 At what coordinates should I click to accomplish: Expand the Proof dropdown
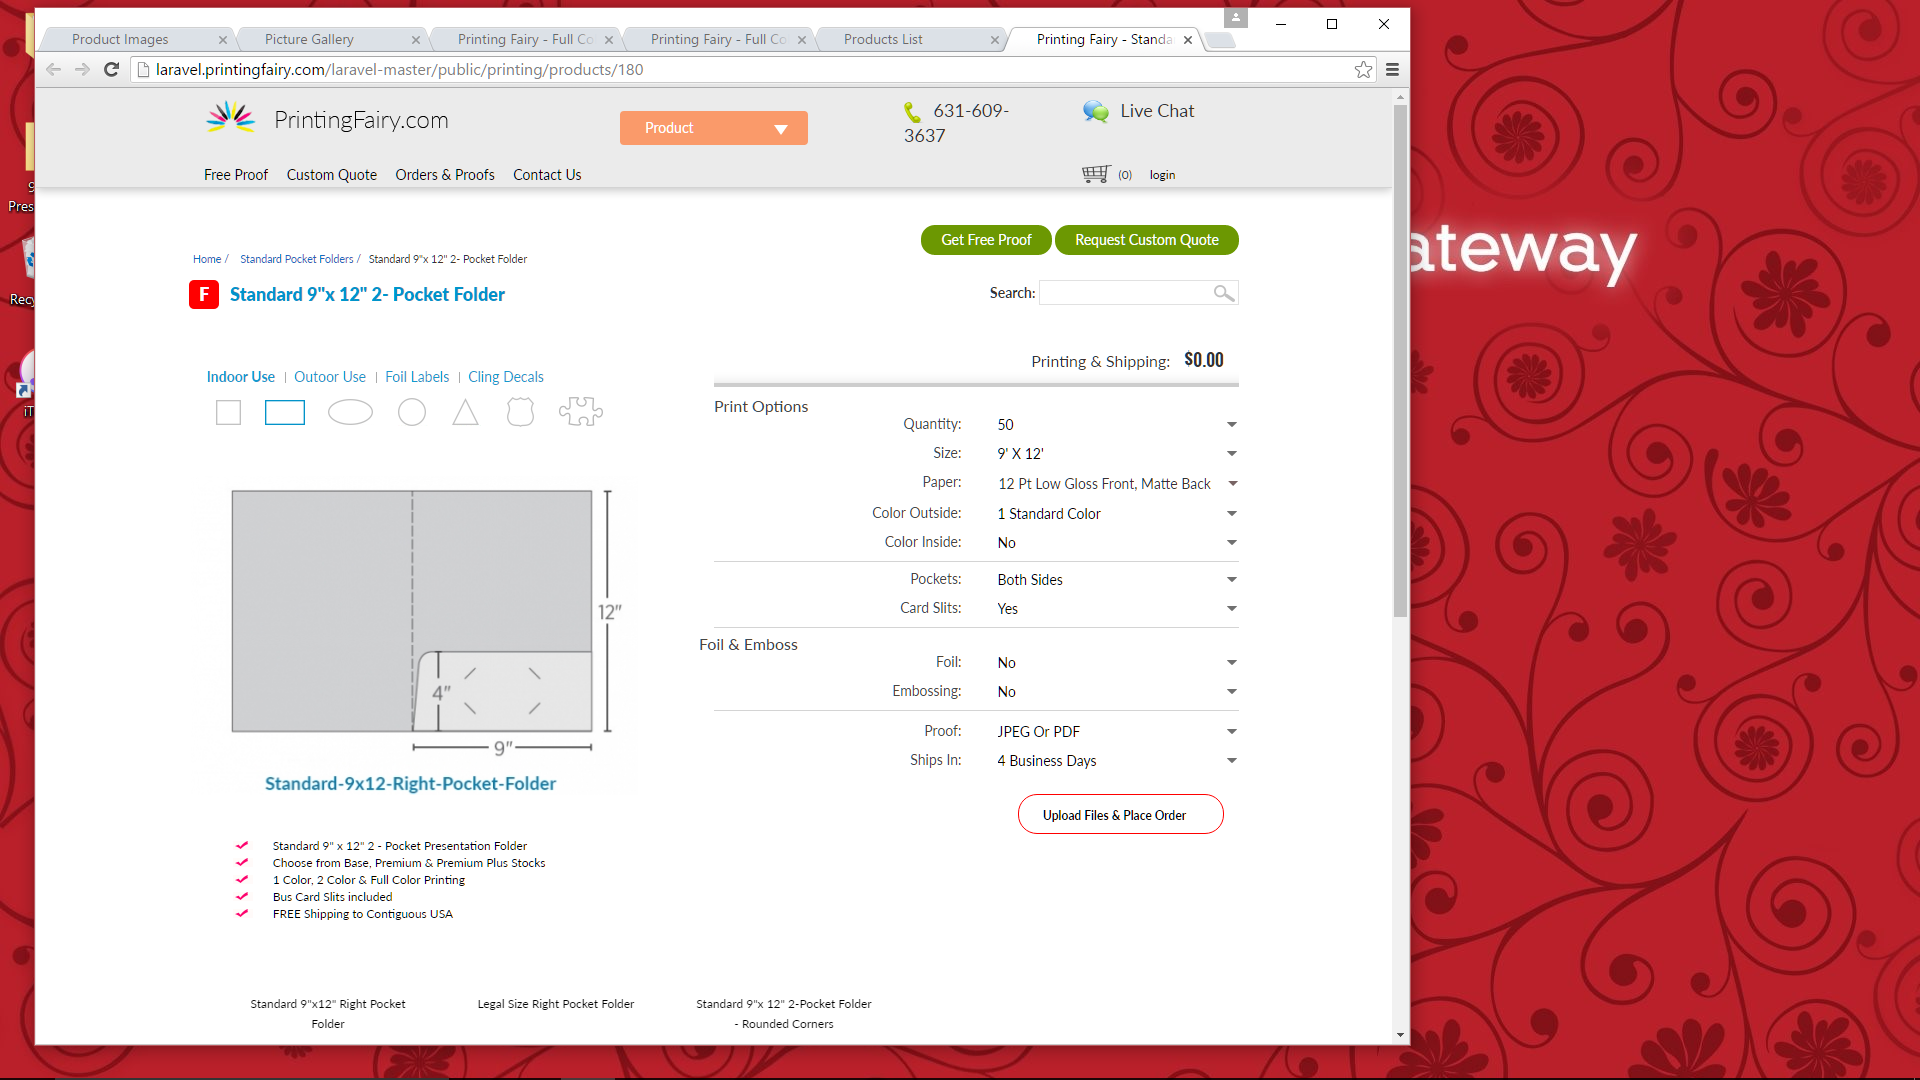(1116, 732)
